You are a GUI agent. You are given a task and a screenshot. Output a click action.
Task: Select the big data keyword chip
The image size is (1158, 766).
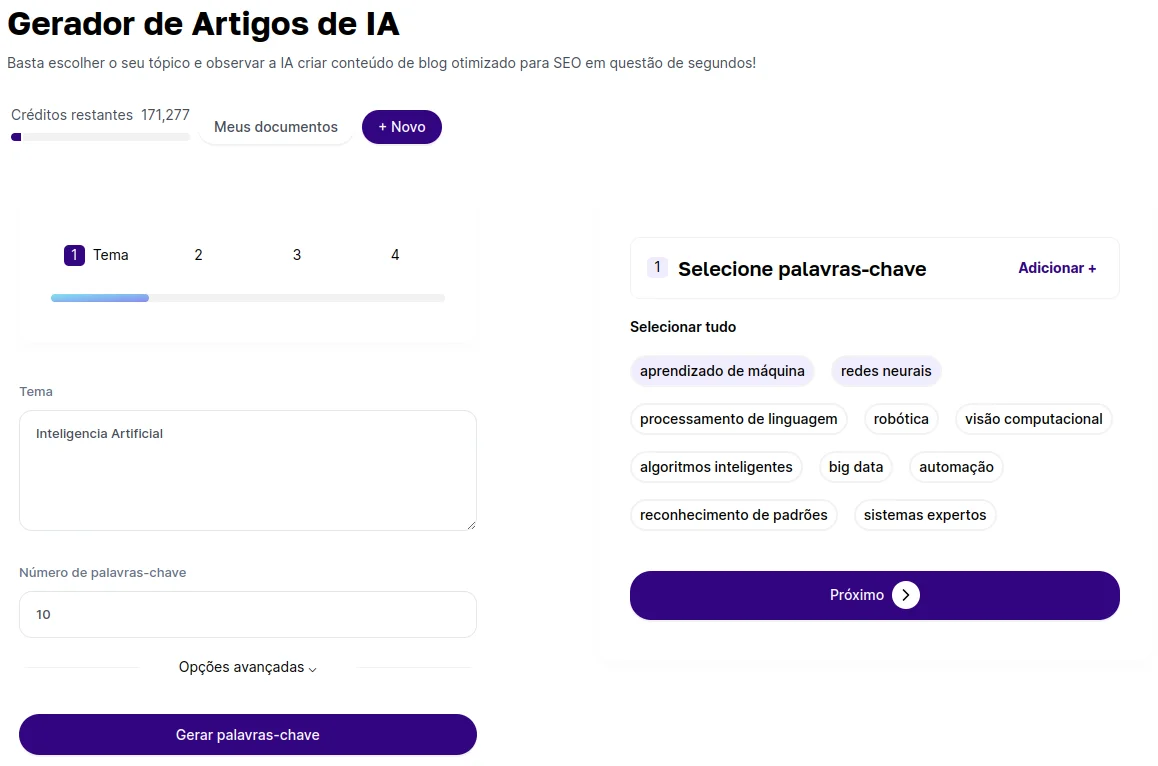pyautogui.click(x=856, y=467)
